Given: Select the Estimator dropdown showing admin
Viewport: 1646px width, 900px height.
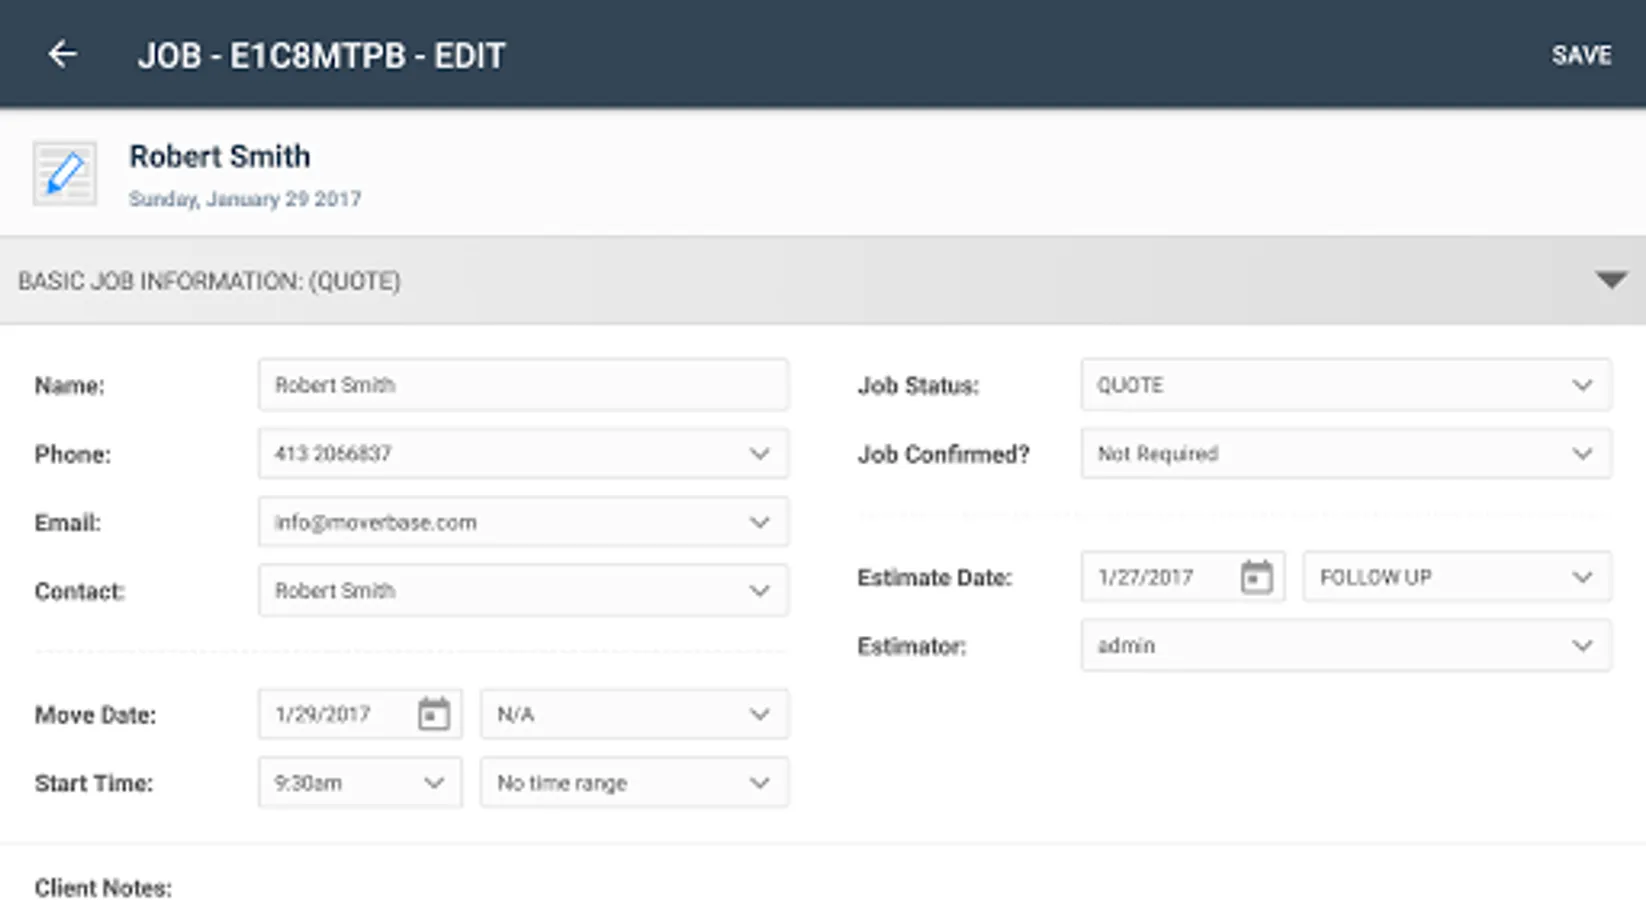Looking at the screenshot, I should pyautogui.click(x=1345, y=646).
